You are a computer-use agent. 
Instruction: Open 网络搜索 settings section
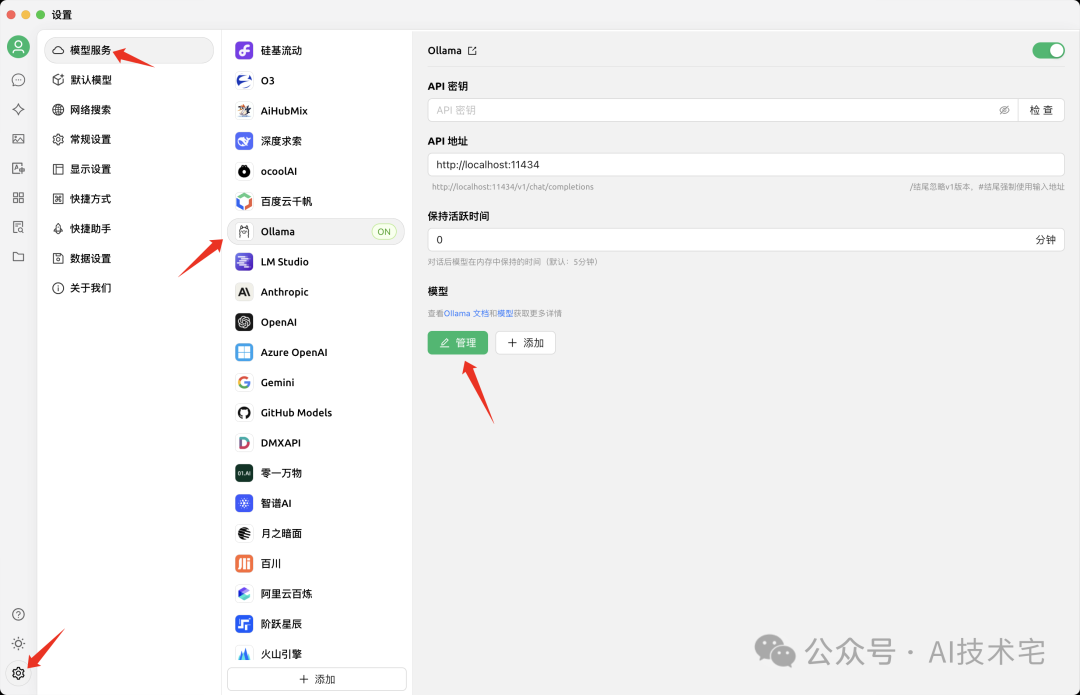tap(129, 110)
